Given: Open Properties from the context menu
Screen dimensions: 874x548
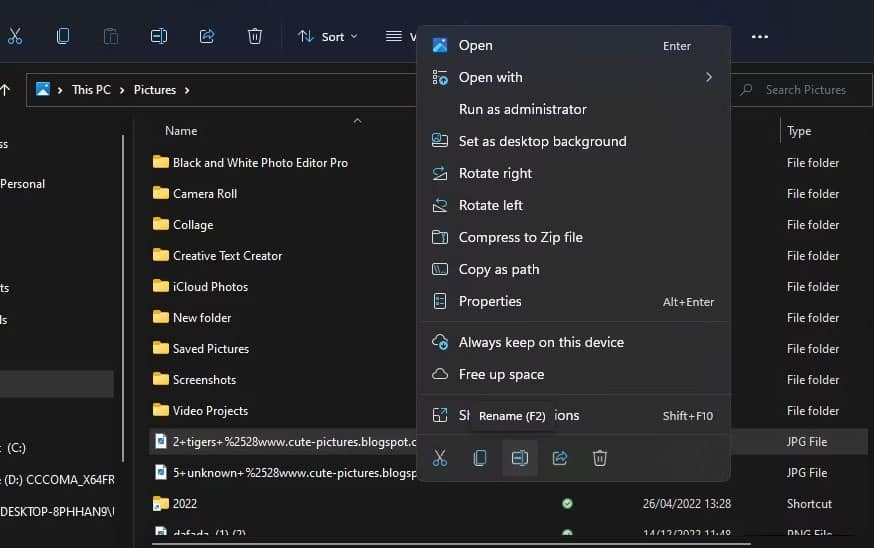Looking at the screenshot, I should tap(490, 301).
